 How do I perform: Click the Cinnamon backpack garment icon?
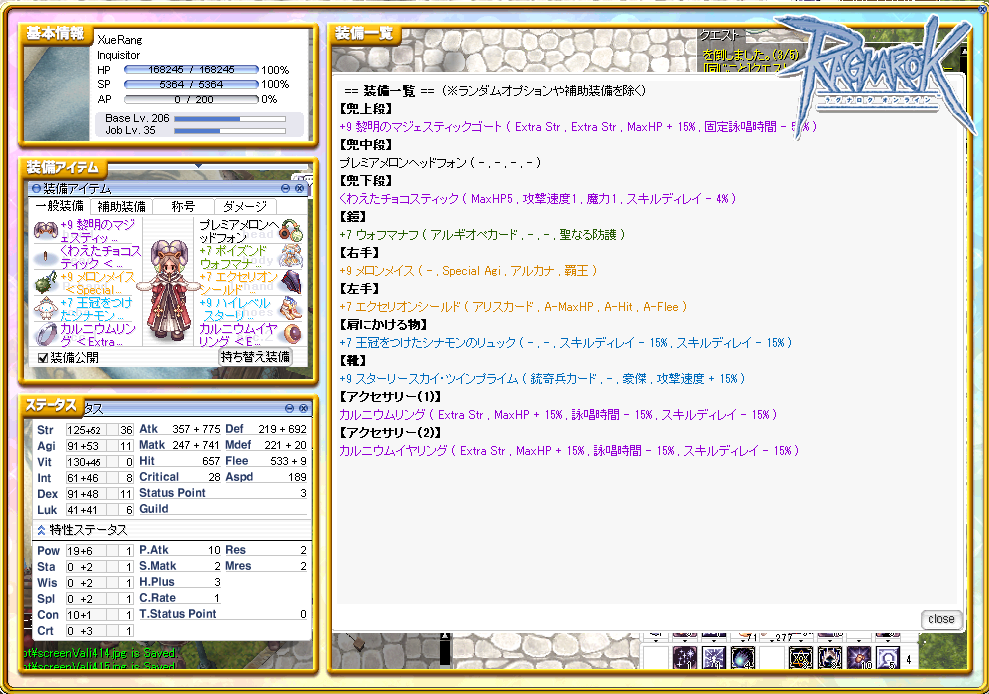tap(45, 309)
